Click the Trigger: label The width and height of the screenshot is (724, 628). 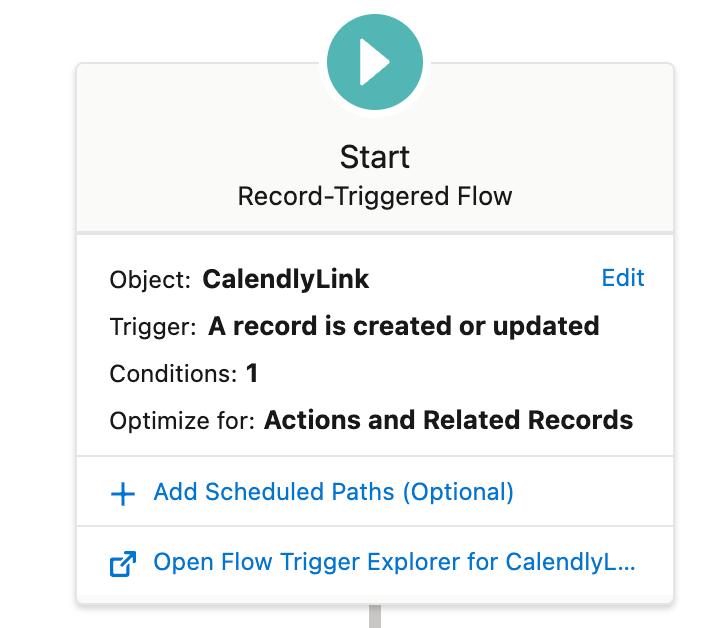pos(154,327)
